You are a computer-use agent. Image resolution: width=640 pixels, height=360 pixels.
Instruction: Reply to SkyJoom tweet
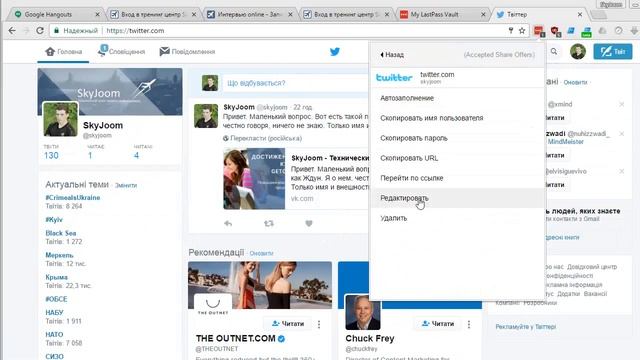coord(228,223)
